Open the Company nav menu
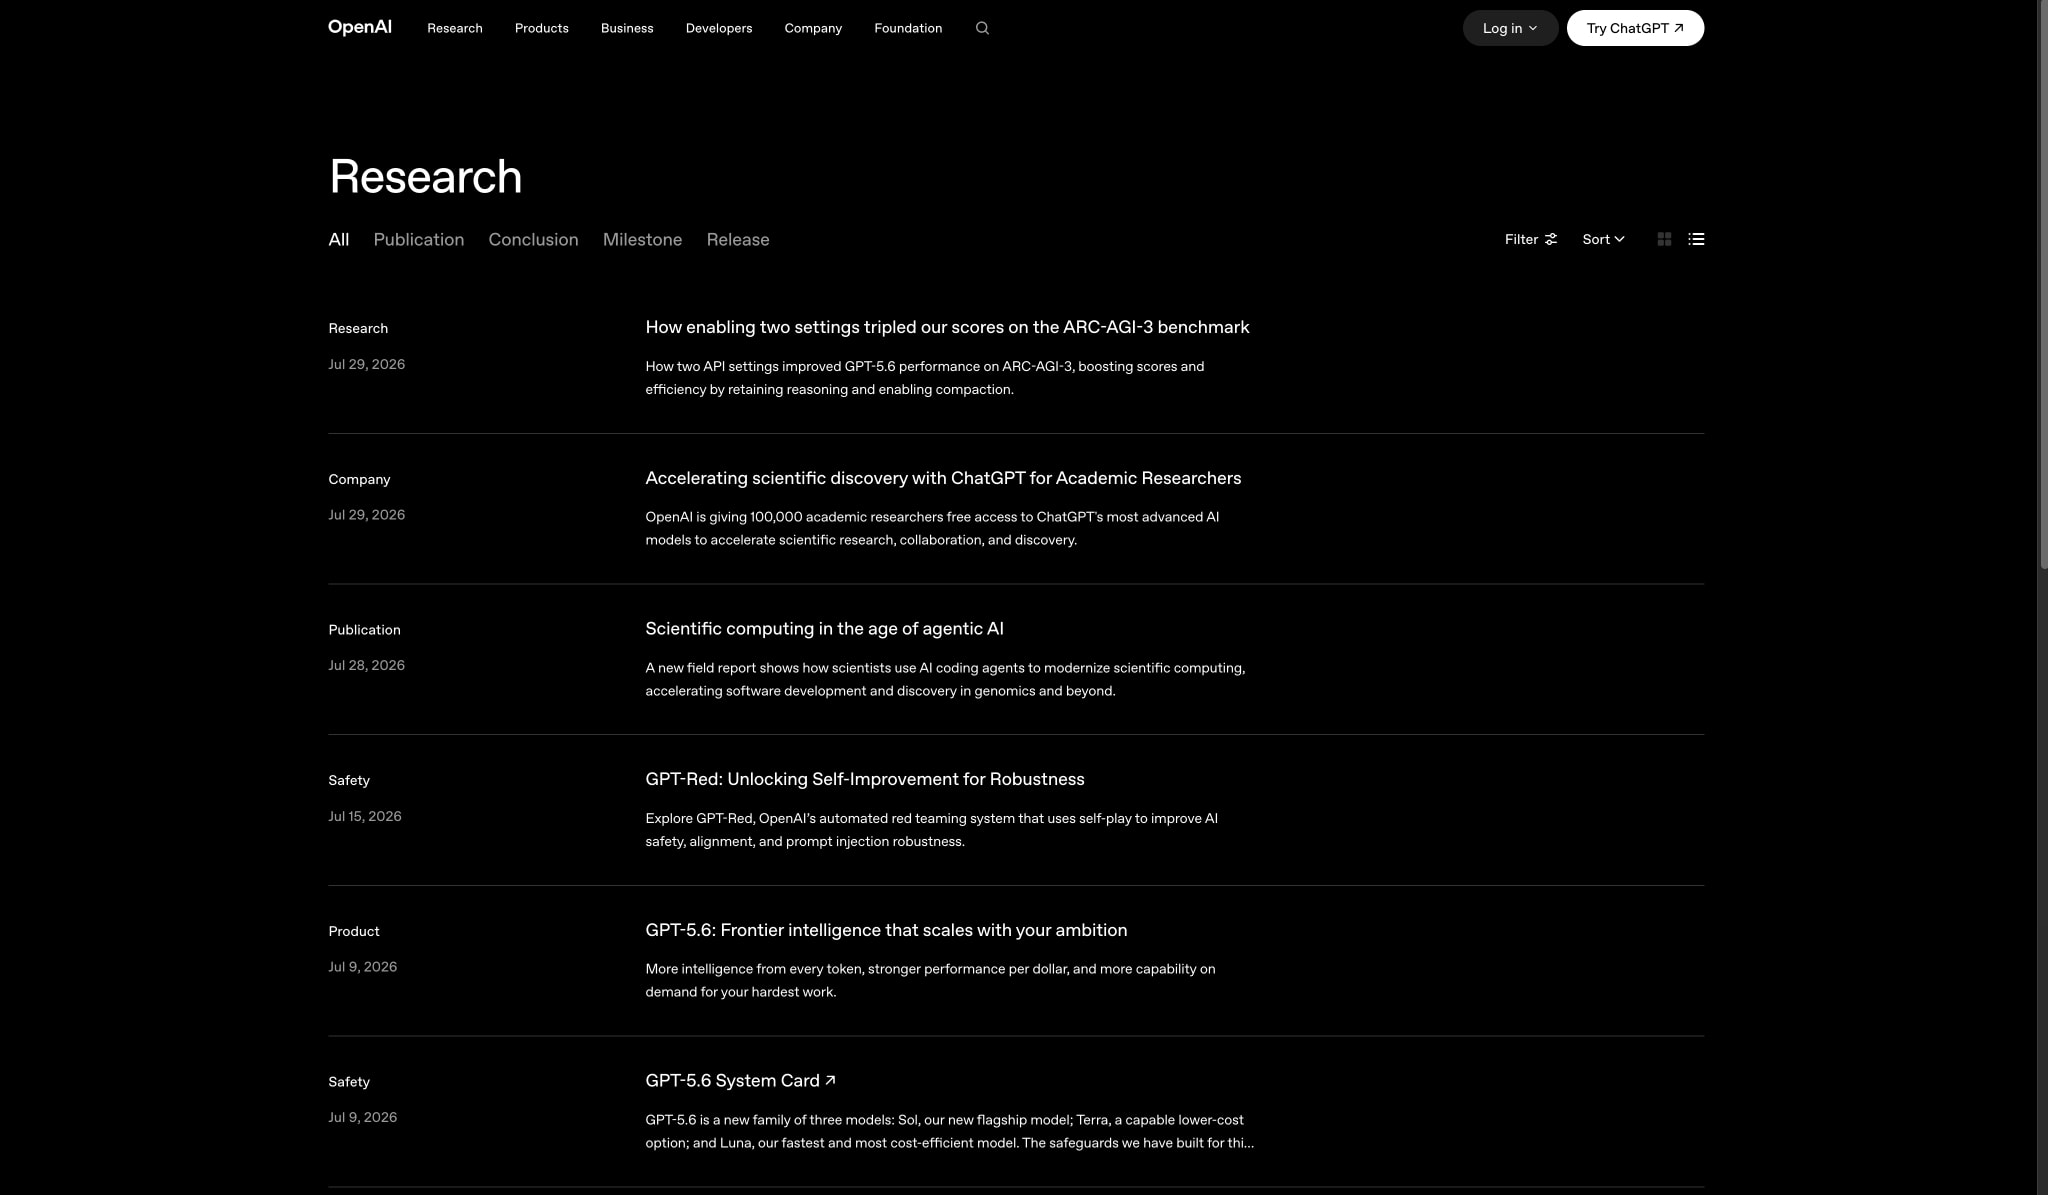2048x1195 pixels. (x=813, y=28)
